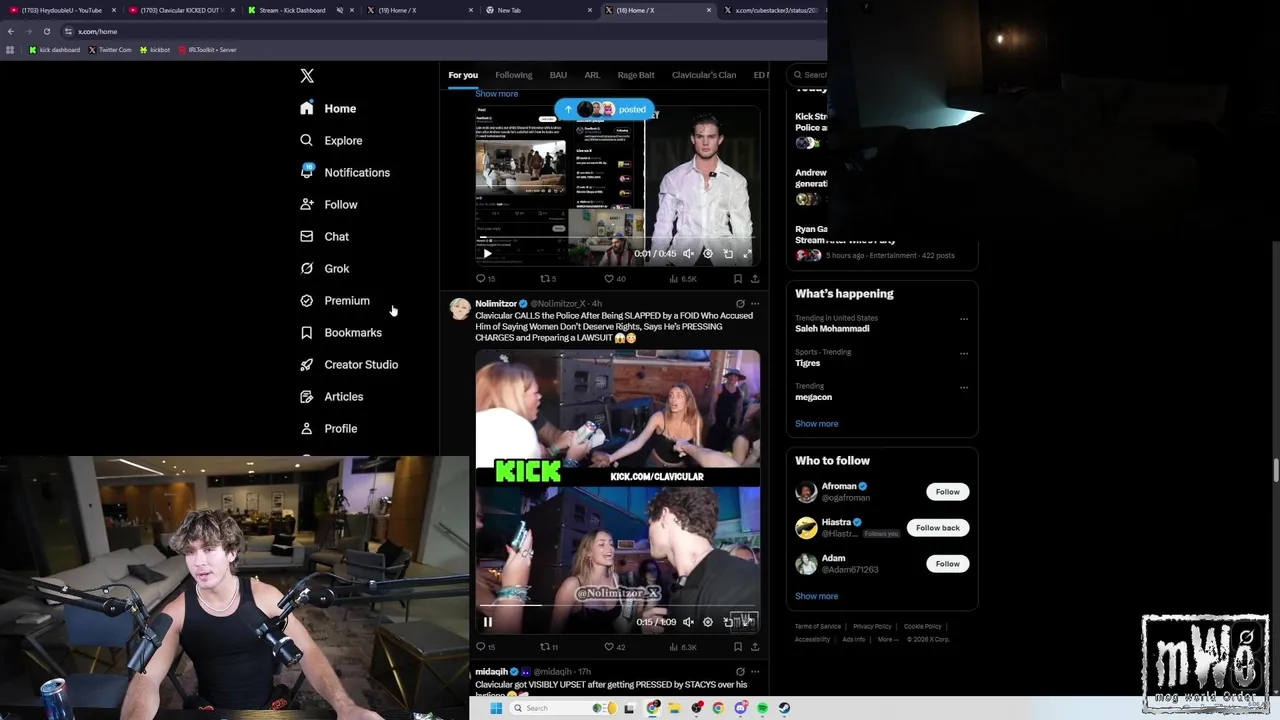The width and height of the screenshot is (1280, 720).
Task: Click Show more under What's happening
Action: click(x=816, y=424)
